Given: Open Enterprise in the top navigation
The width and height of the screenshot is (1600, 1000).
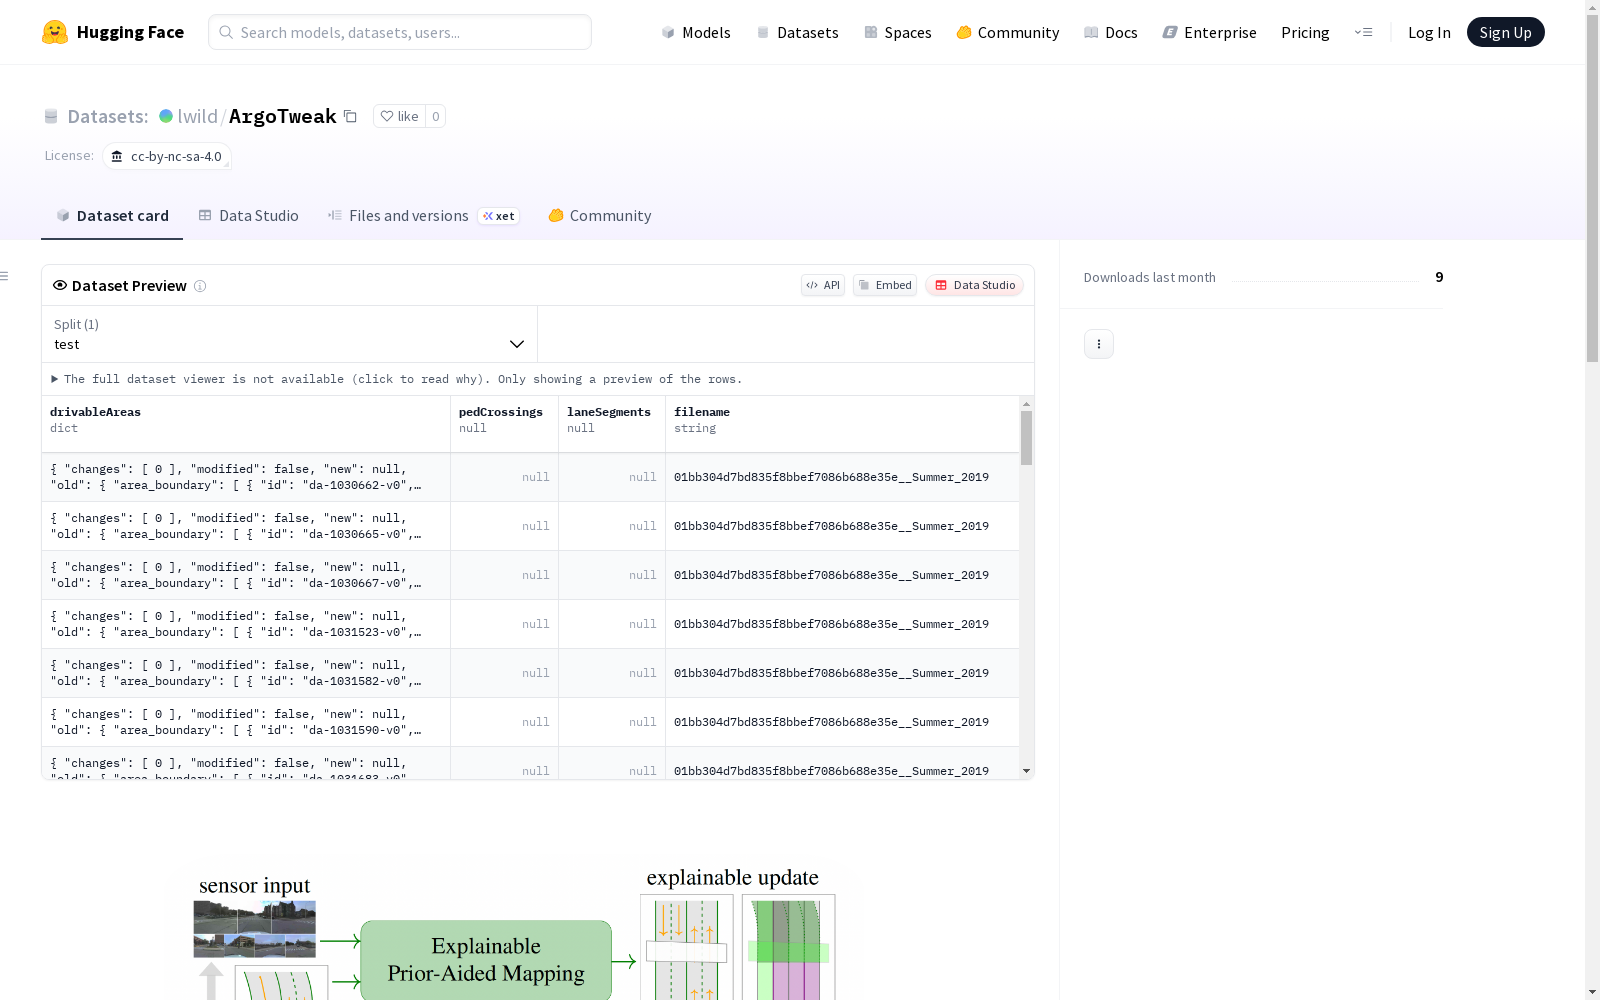Looking at the screenshot, I should (1210, 32).
